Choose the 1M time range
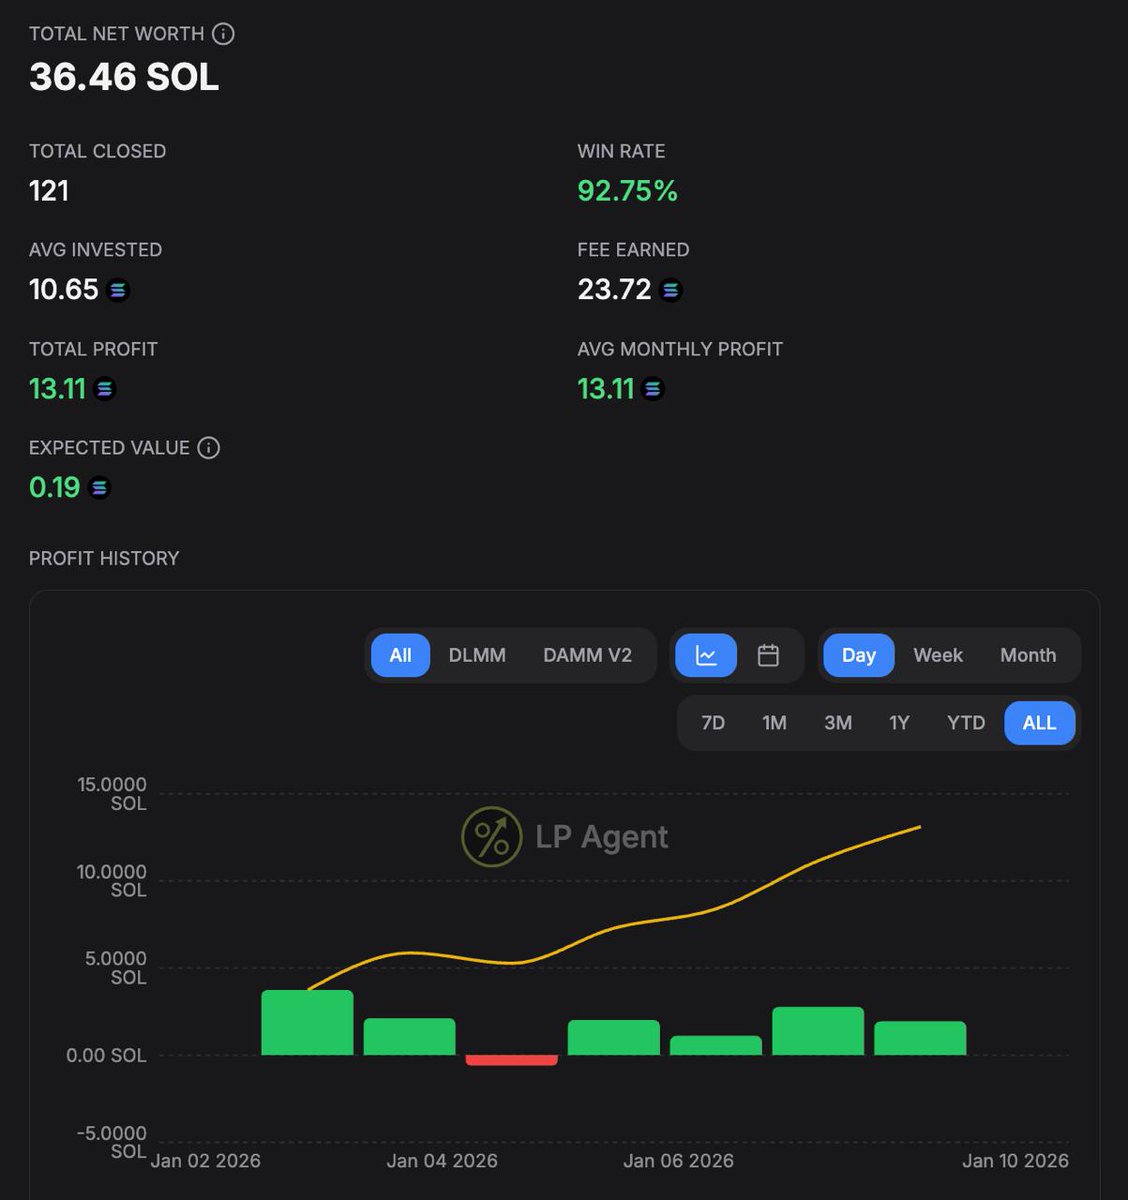 click(x=774, y=722)
